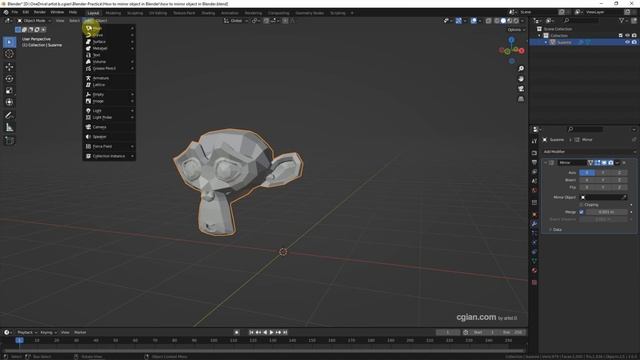Click the zoom view magnifier icon
This screenshot has height=360, width=640.
coord(521,69)
